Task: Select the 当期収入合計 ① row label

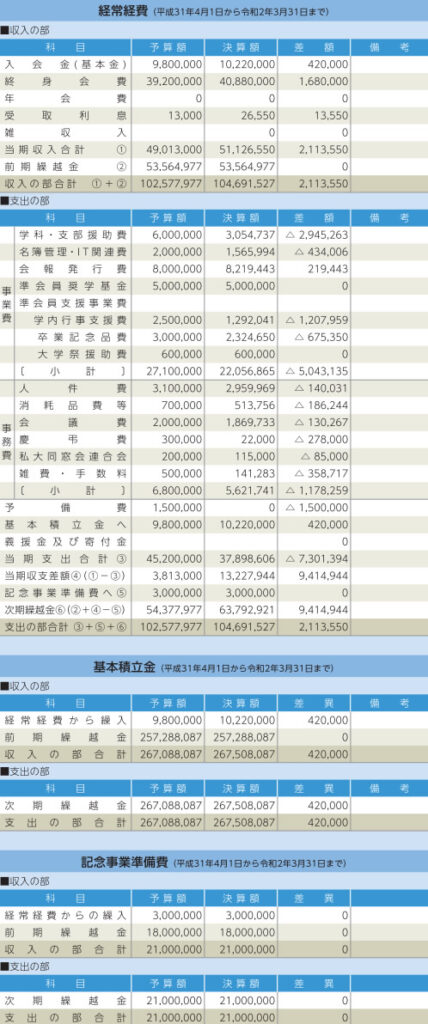Action: (x=65, y=150)
